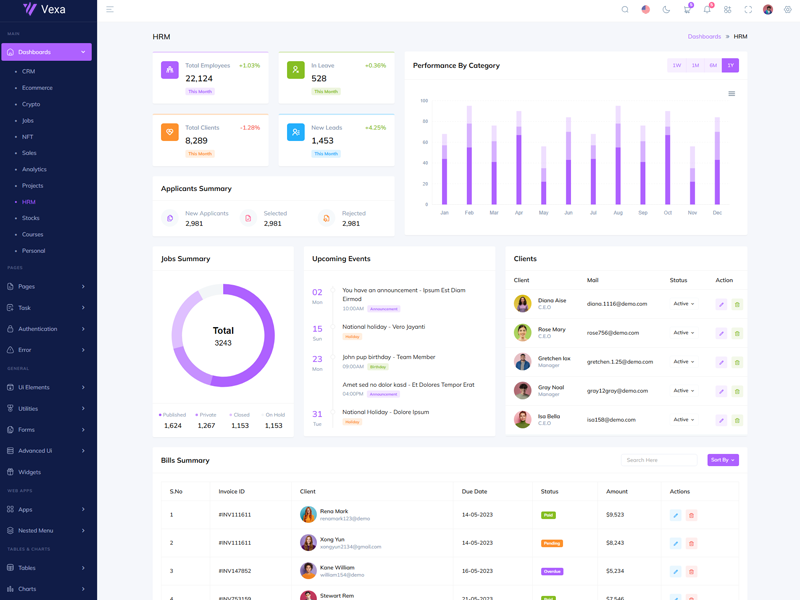800x600 pixels.
Task: Open Active status dropdown for Rose Mary
Action: (683, 333)
